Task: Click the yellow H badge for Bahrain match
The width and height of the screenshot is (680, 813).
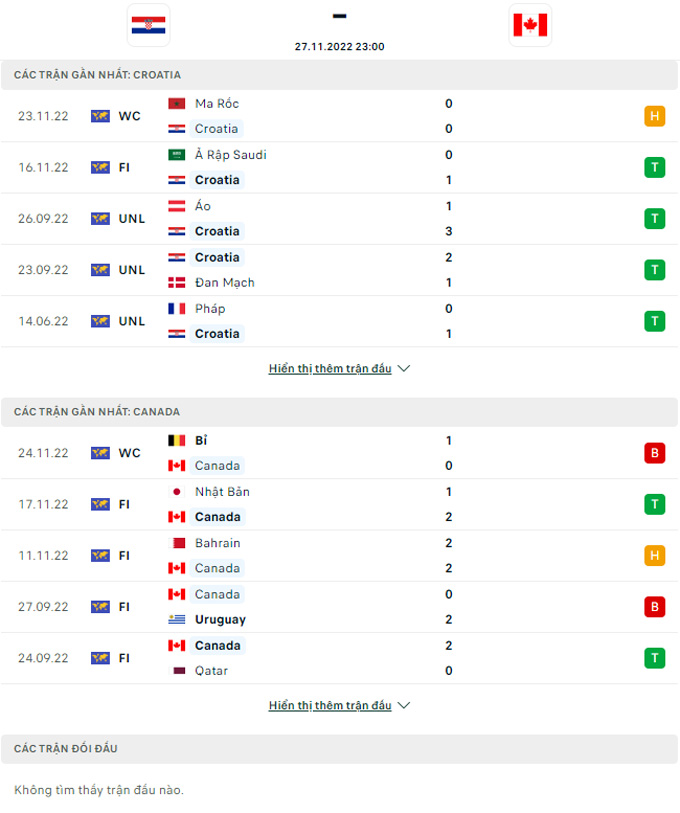Action: (x=655, y=556)
